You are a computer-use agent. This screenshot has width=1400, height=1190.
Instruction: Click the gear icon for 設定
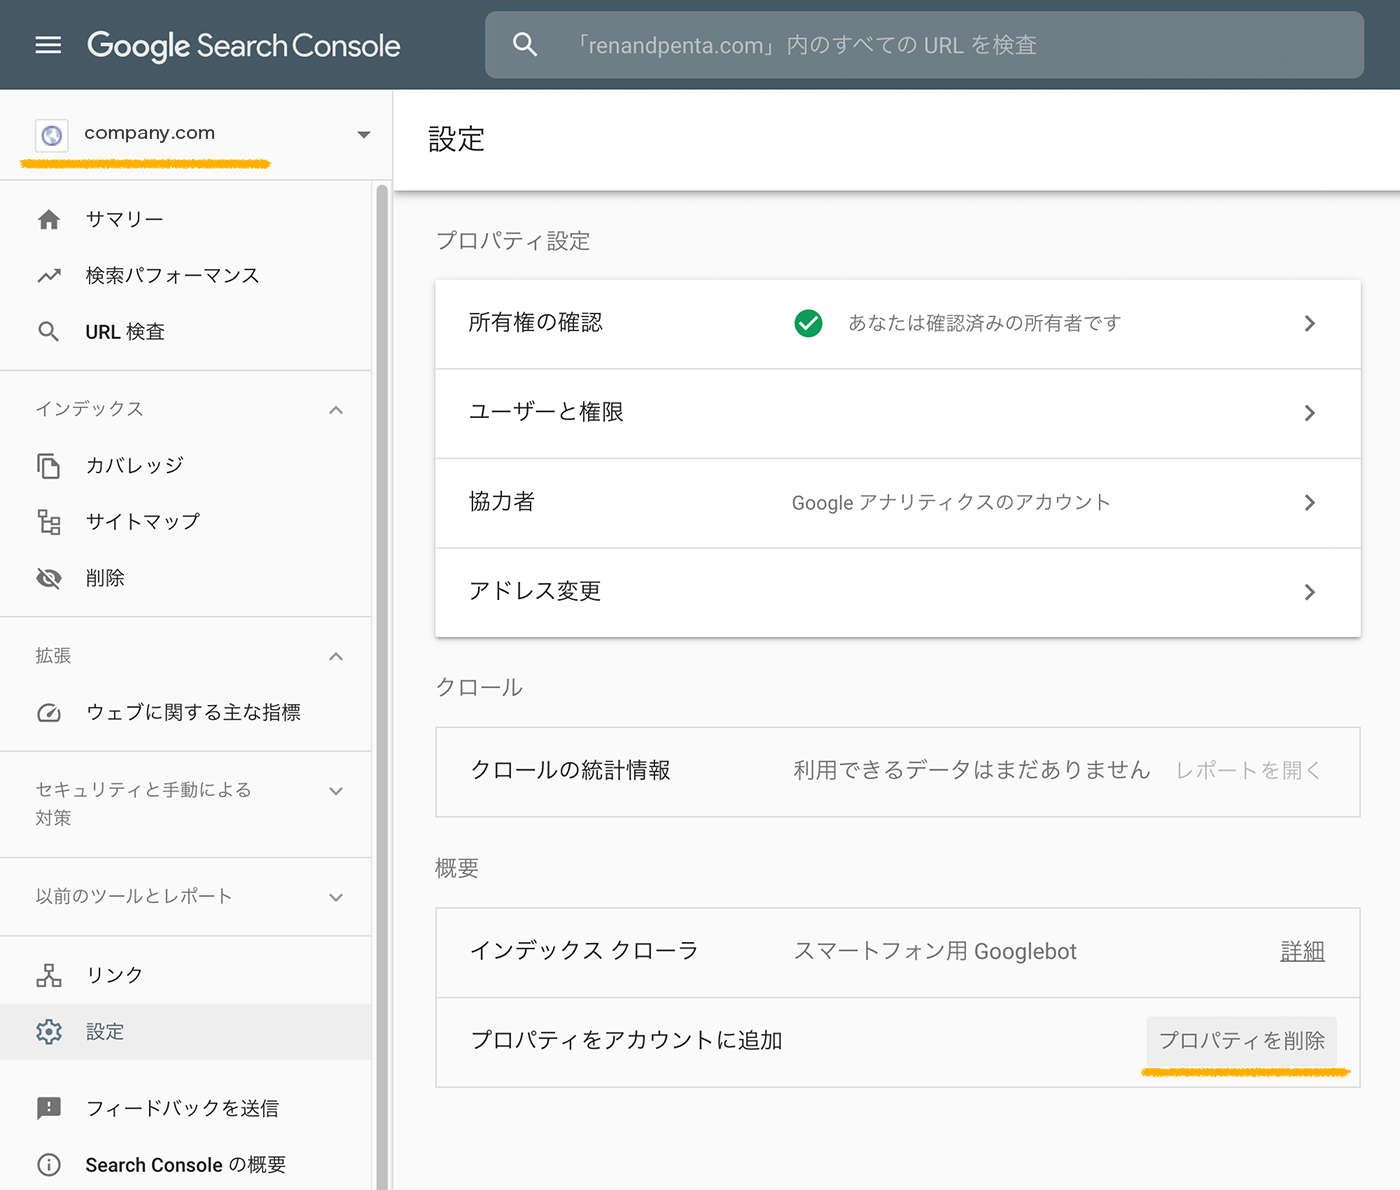click(x=49, y=1032)
